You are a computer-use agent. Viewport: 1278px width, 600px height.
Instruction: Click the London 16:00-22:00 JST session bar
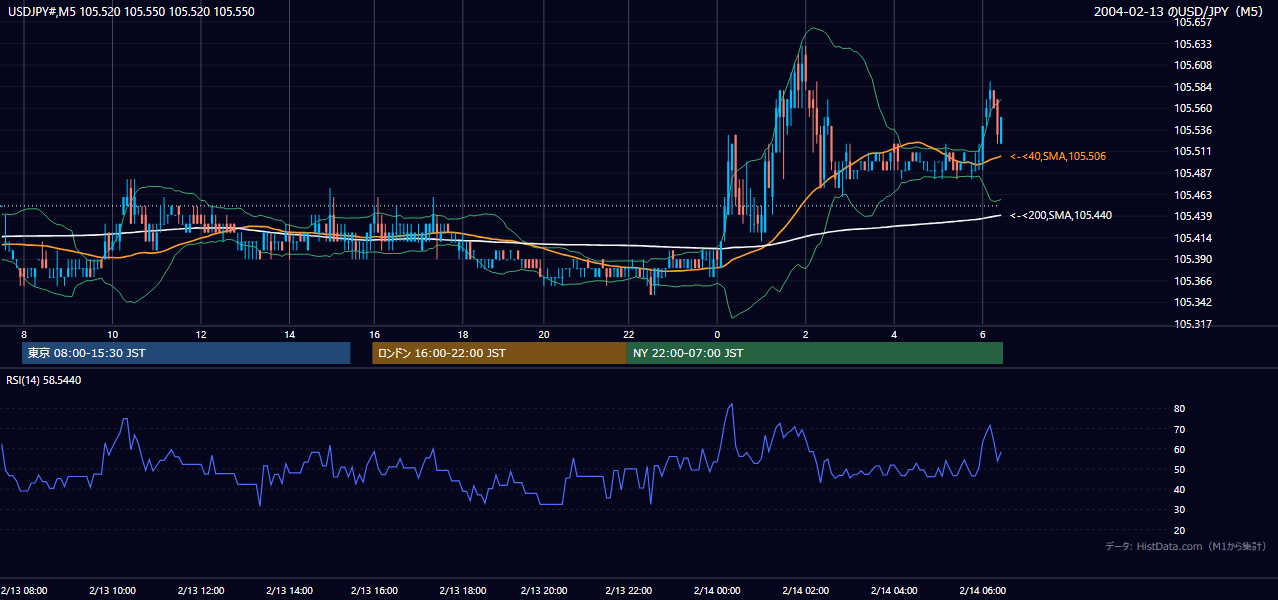pos(499,353)
